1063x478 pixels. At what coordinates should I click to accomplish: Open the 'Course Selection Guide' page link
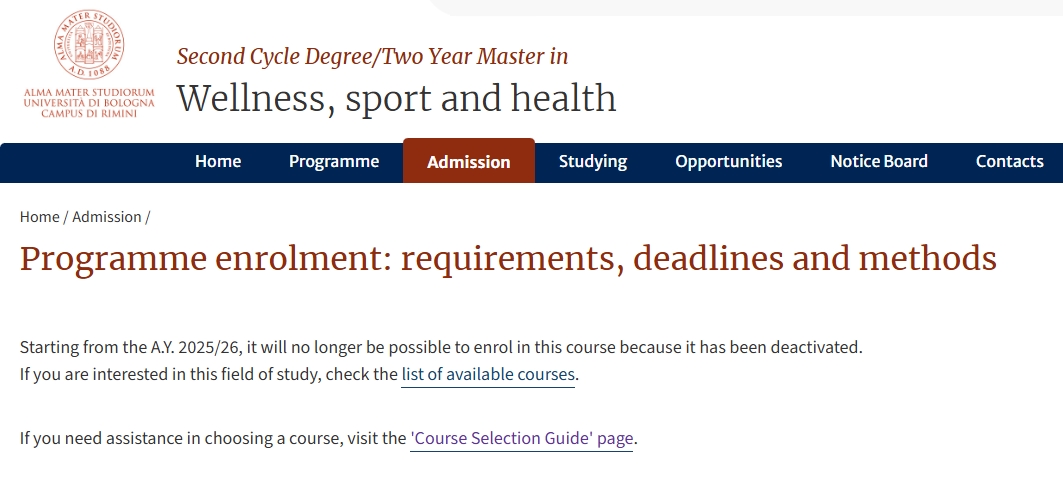(x=521, y=439)
